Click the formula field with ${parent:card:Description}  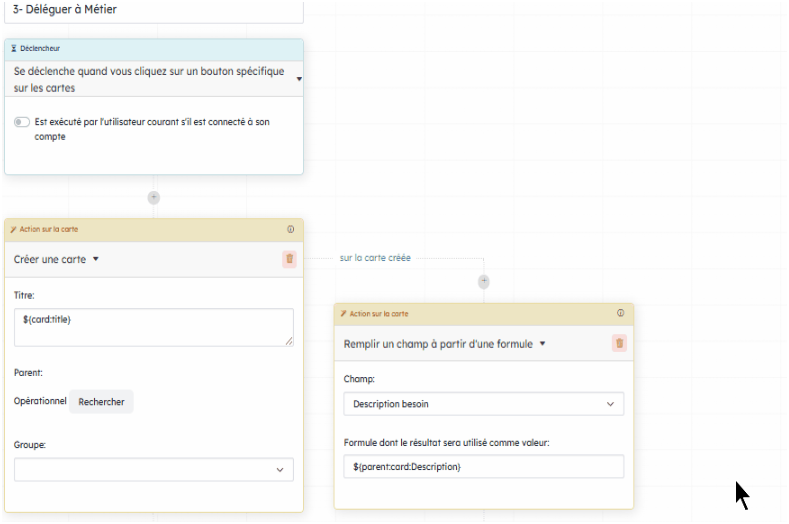point(484,467)
